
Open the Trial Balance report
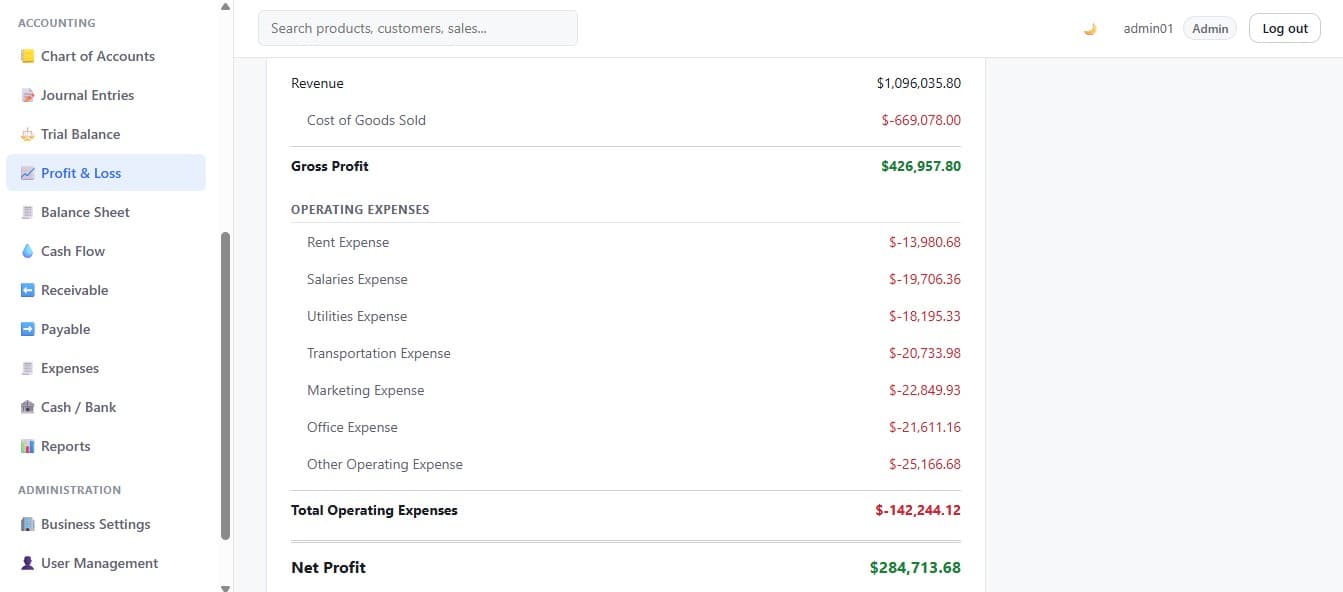click(106, 134)
